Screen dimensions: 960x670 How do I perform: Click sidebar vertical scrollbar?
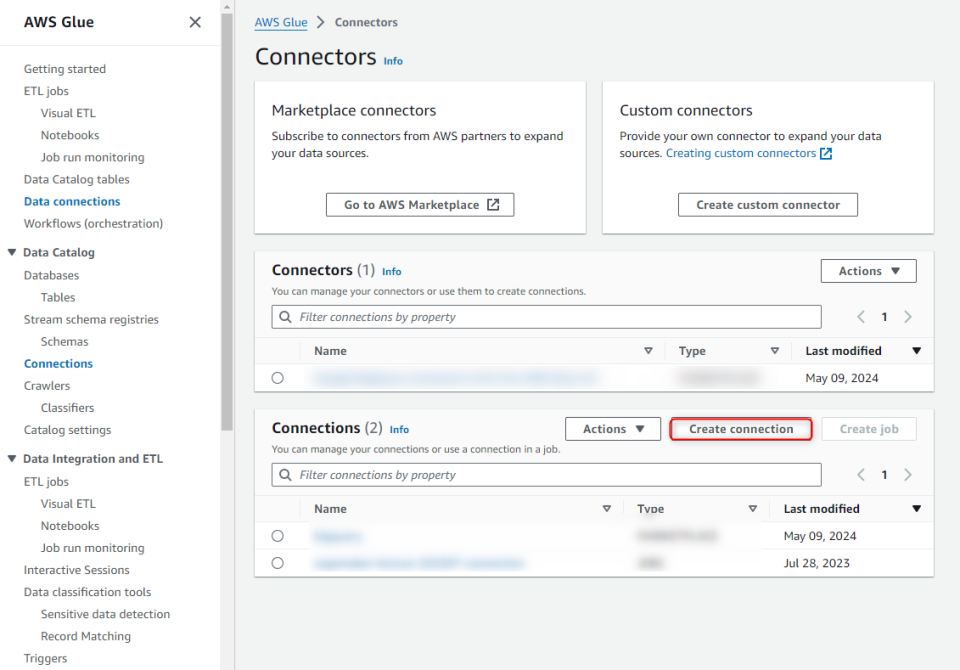227,220
